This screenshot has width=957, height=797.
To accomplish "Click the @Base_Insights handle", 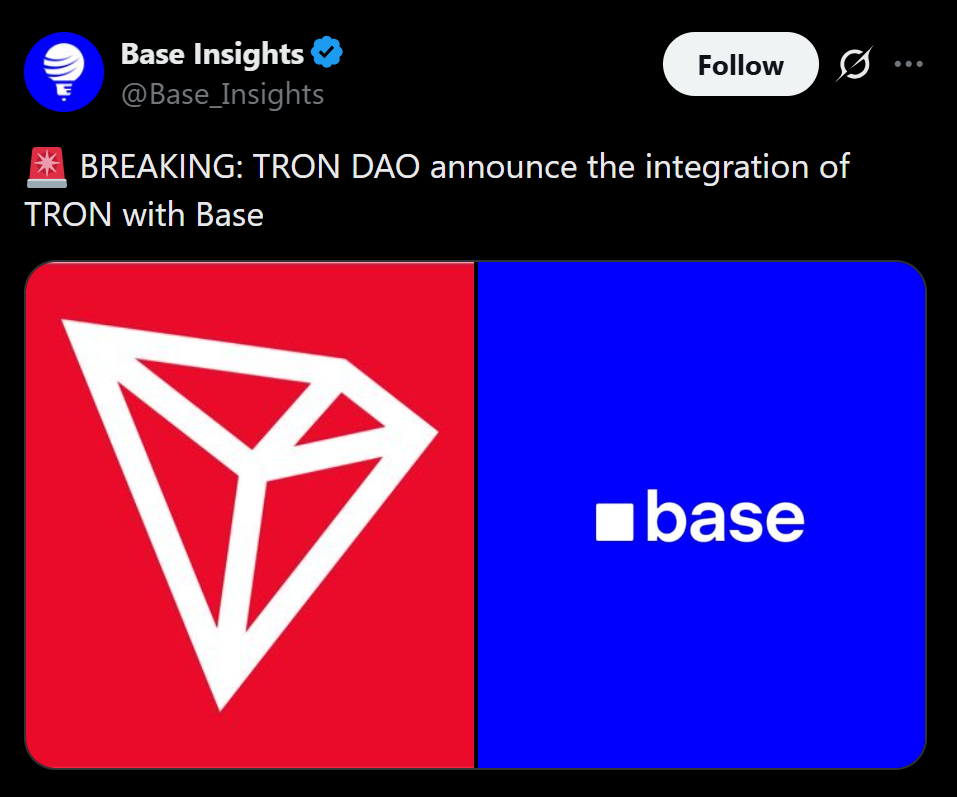I will pyautogui.click(x=222, y=94).
